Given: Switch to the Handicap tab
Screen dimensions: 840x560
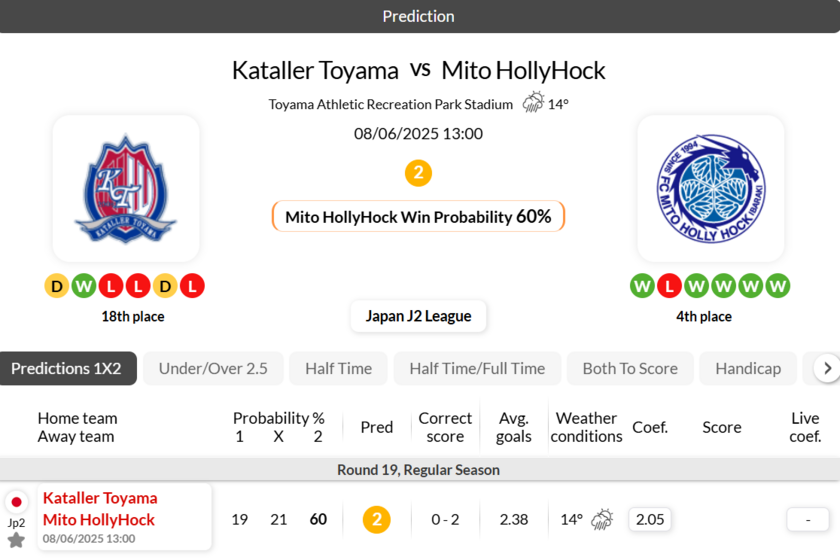Looking at the screenshot, I should pos(748,368).
